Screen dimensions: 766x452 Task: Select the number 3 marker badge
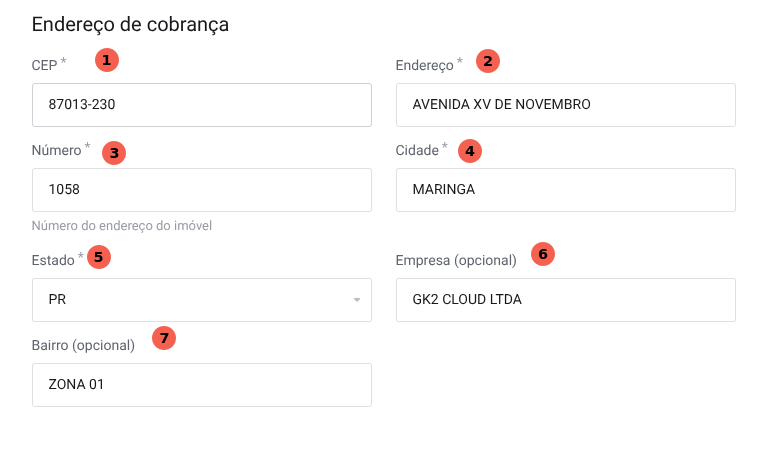(x=115, y=153)
